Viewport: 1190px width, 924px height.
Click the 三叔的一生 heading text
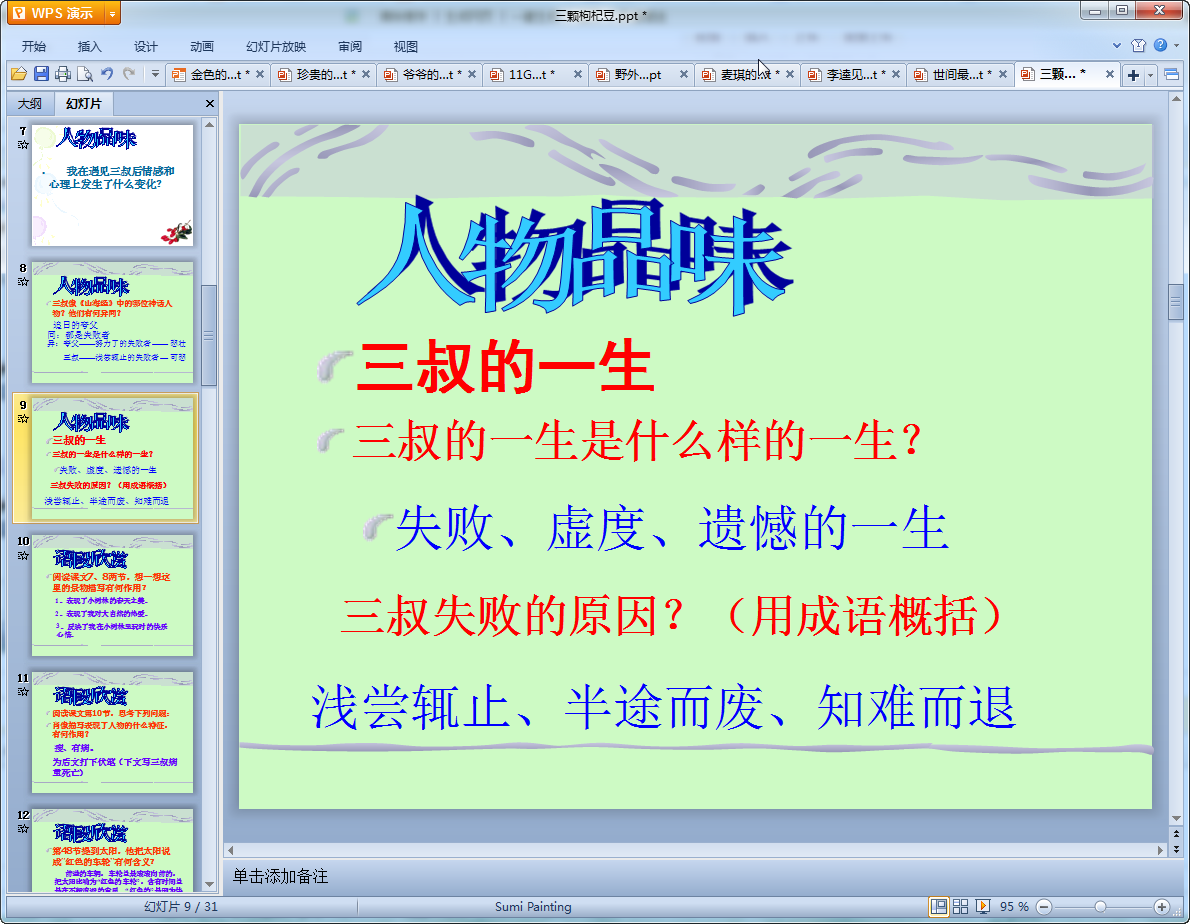pos(505,367)
